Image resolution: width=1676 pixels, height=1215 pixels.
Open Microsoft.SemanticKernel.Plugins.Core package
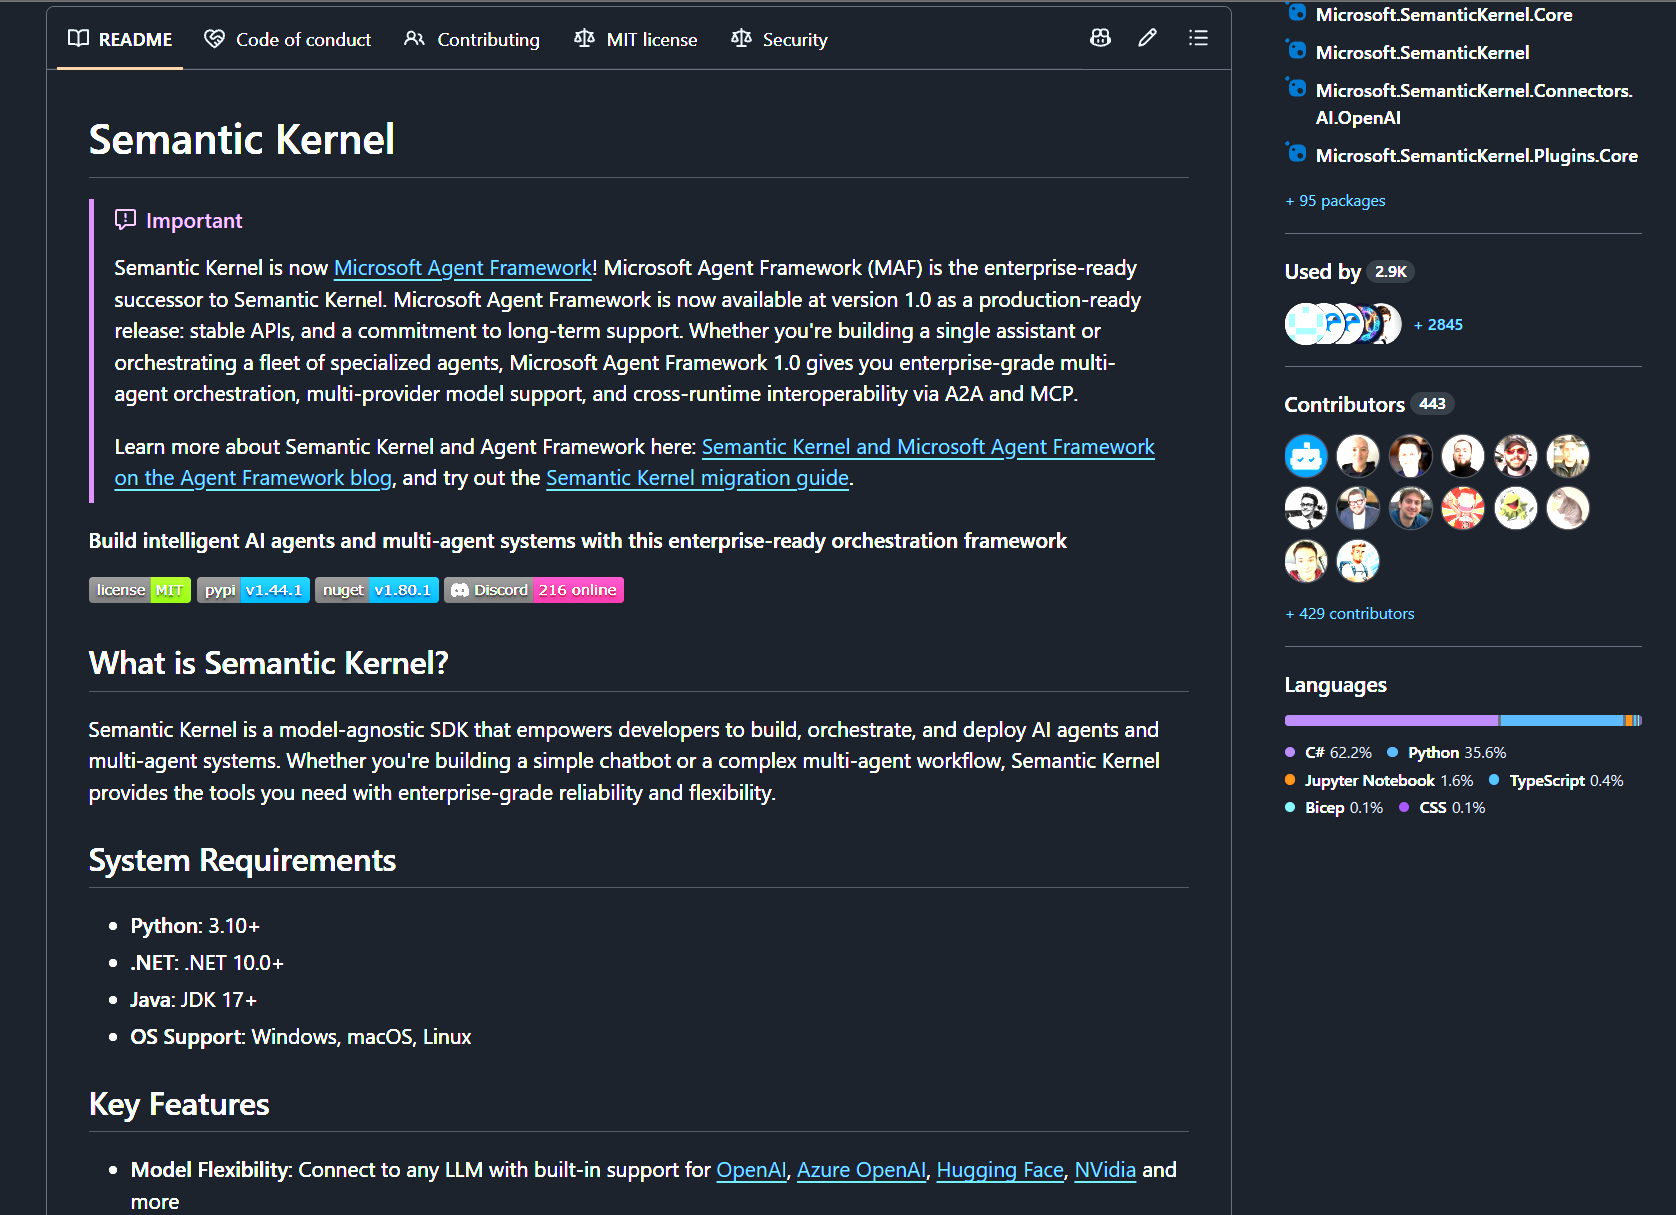pyautogui.click(x=1476, y=156)
